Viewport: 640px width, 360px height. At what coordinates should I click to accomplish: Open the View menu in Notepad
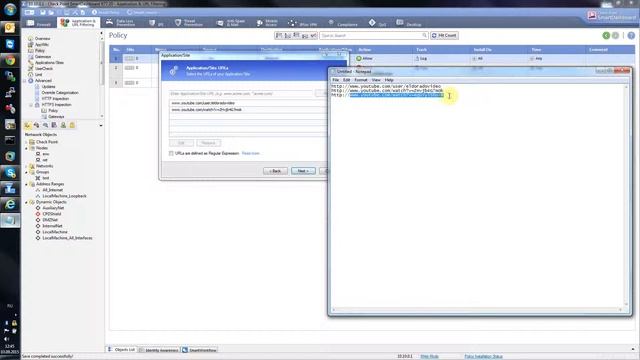[376, 80]
